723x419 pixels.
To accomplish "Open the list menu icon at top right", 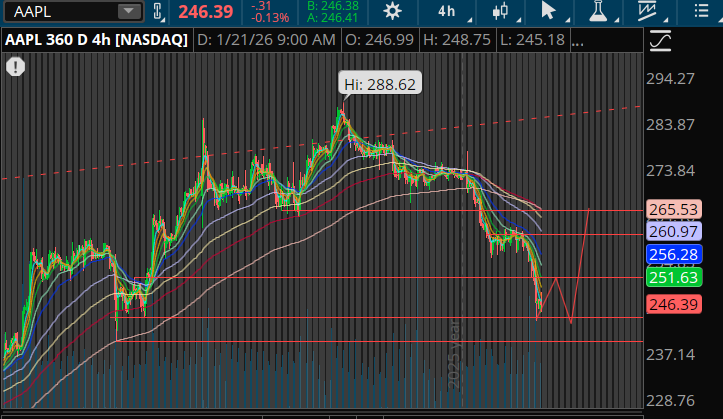I will click(x=701, y=11).
